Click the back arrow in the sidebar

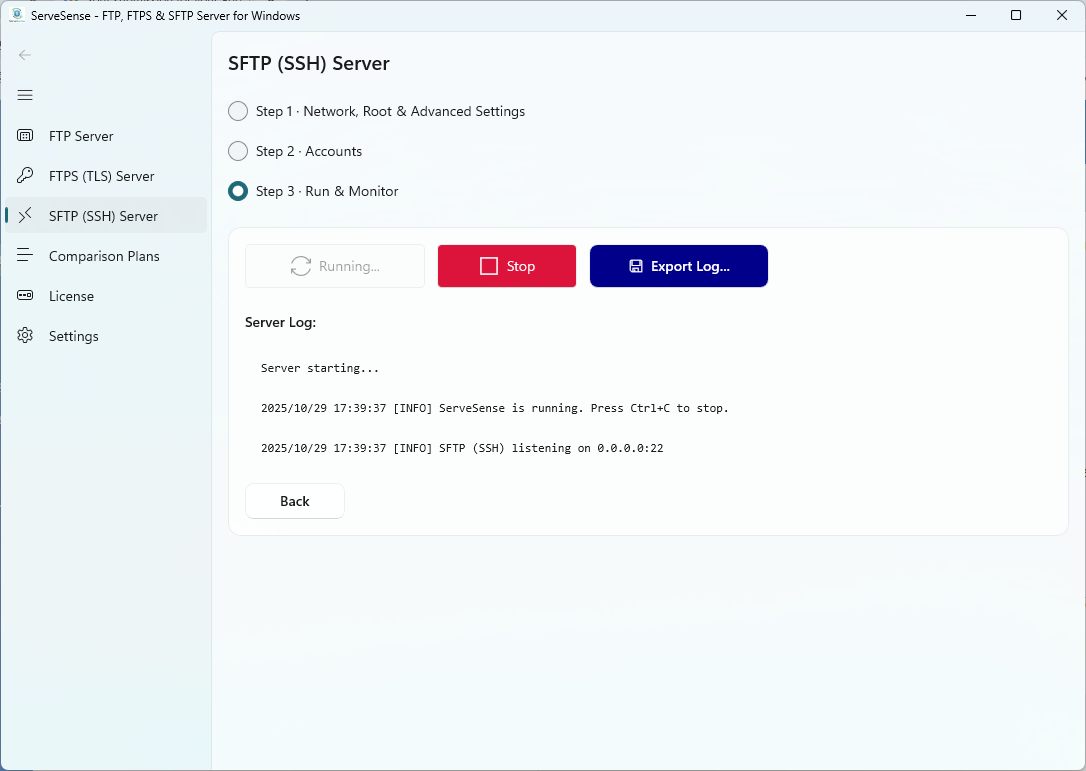pyautogui.click(x=25, y=55)
